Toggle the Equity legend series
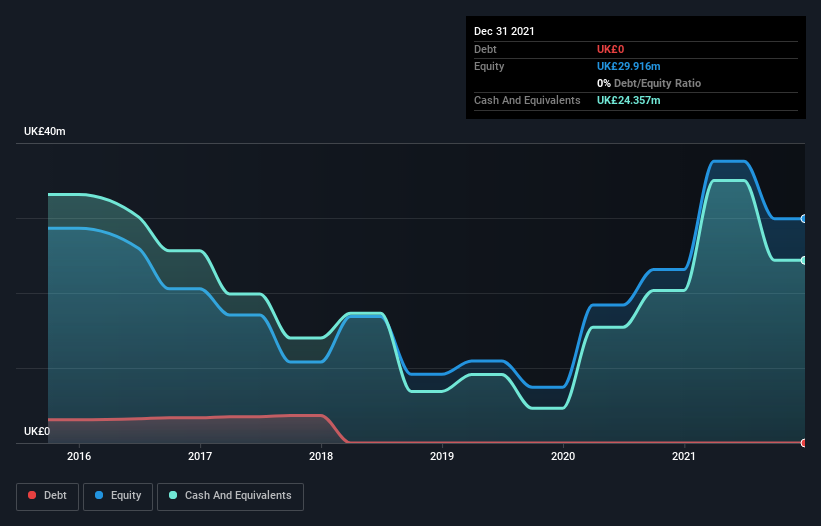The width and height of the screenshot is (821, 526). point(118,496)
